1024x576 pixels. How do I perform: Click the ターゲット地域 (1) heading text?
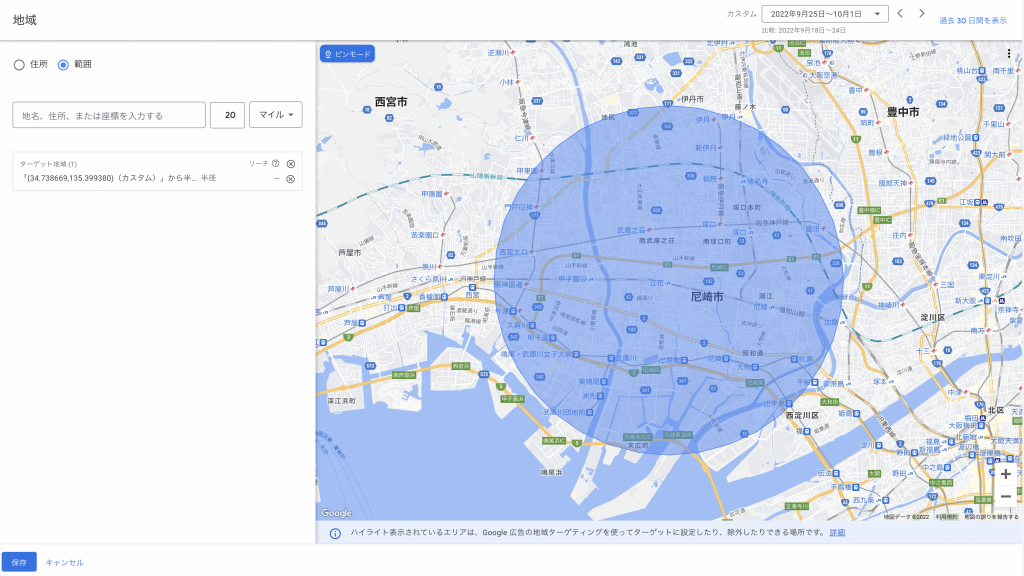click(x=48, y=164)
